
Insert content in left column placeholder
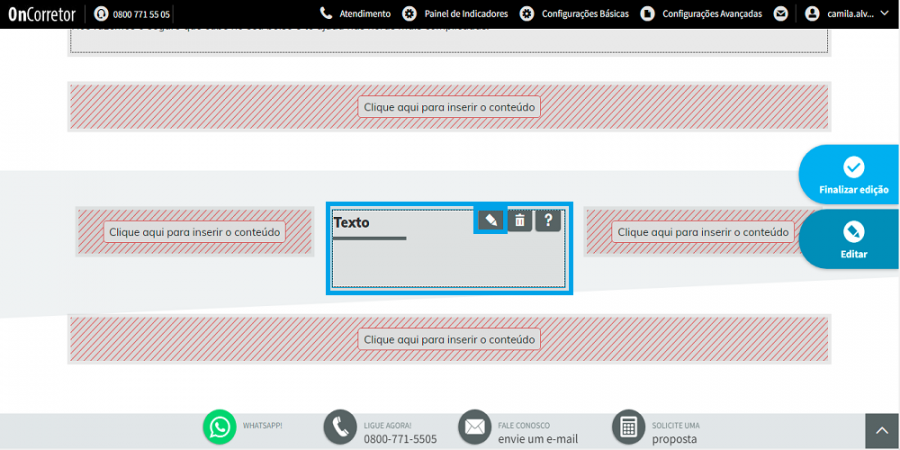point(195,232)
